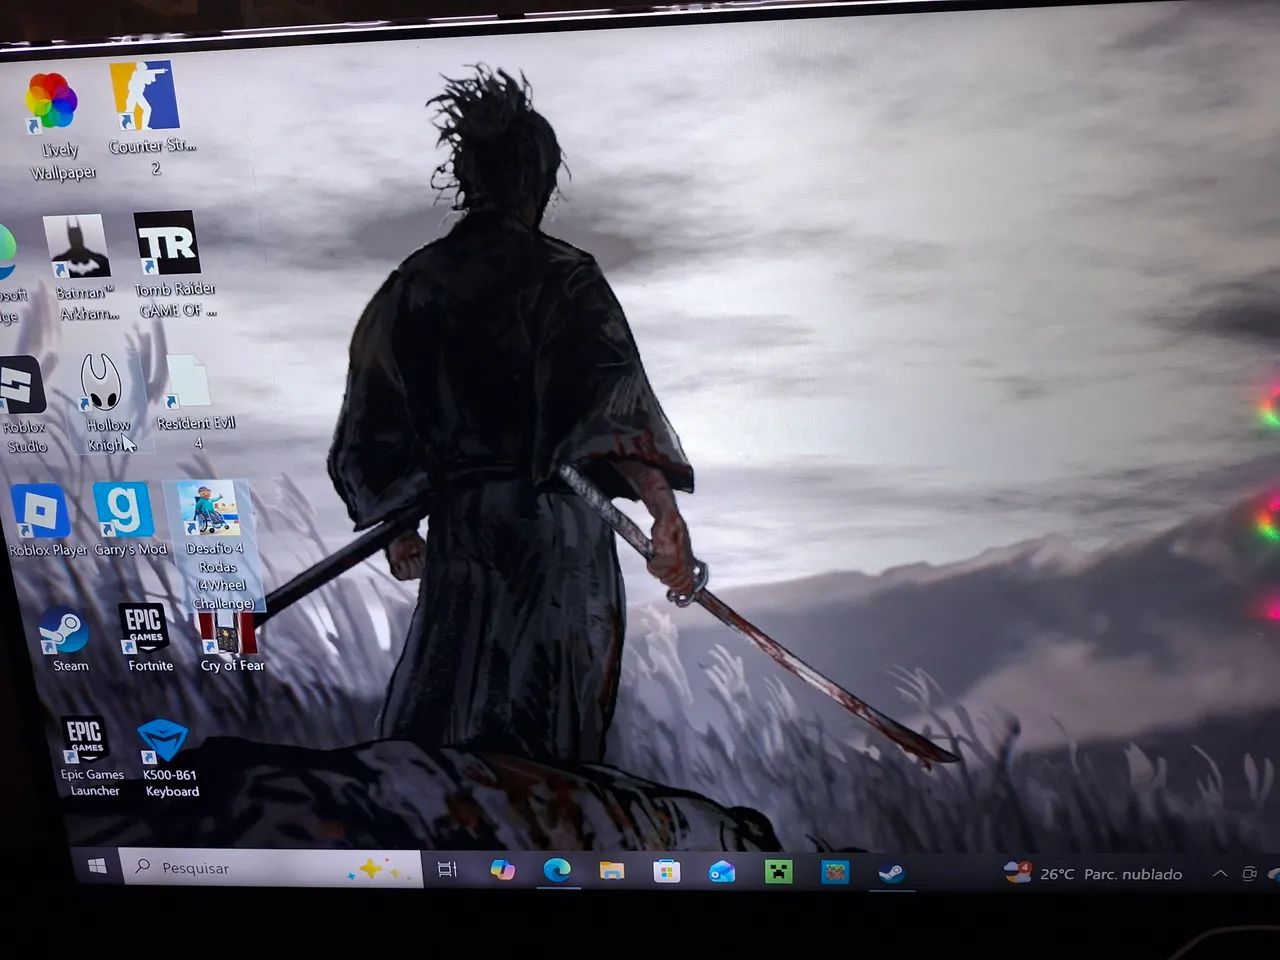The height and width of the screenshot is (960, 1280).
Task: Select the Batman Arkham desktop icon
Action: click(82, 266)
